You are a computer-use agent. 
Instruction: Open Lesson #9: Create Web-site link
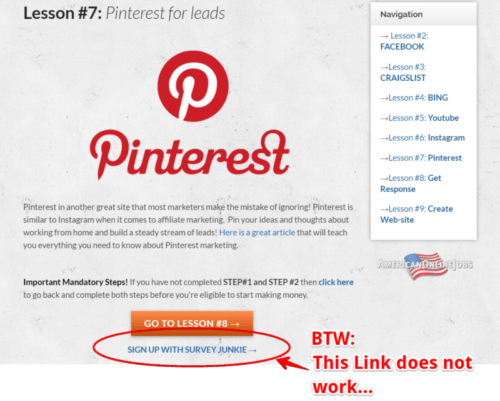[x=417, y=214]
